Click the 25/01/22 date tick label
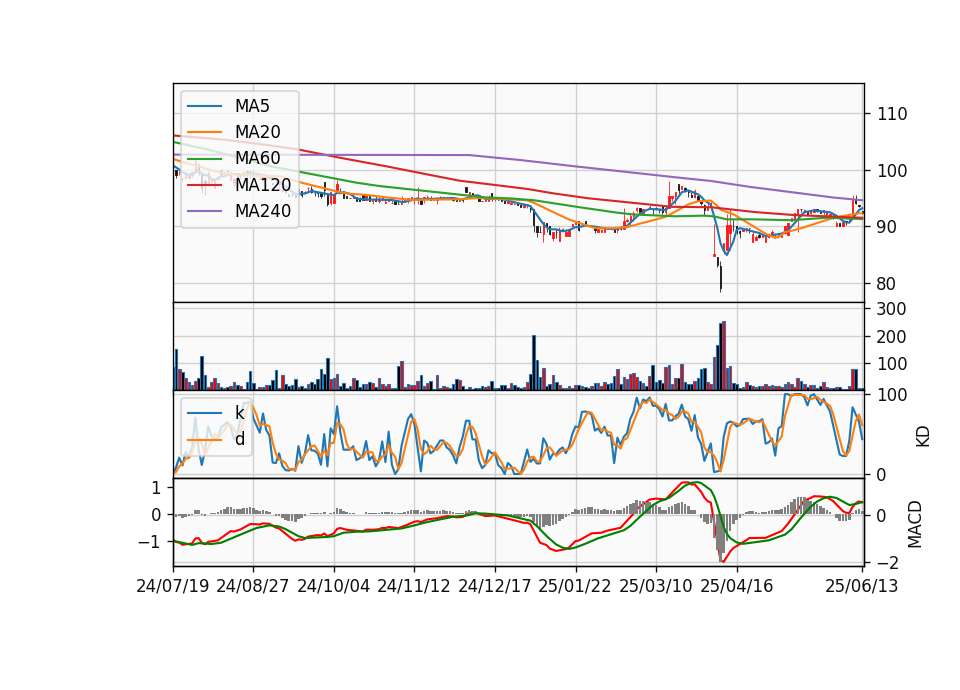960x690 pixels. 575,586
